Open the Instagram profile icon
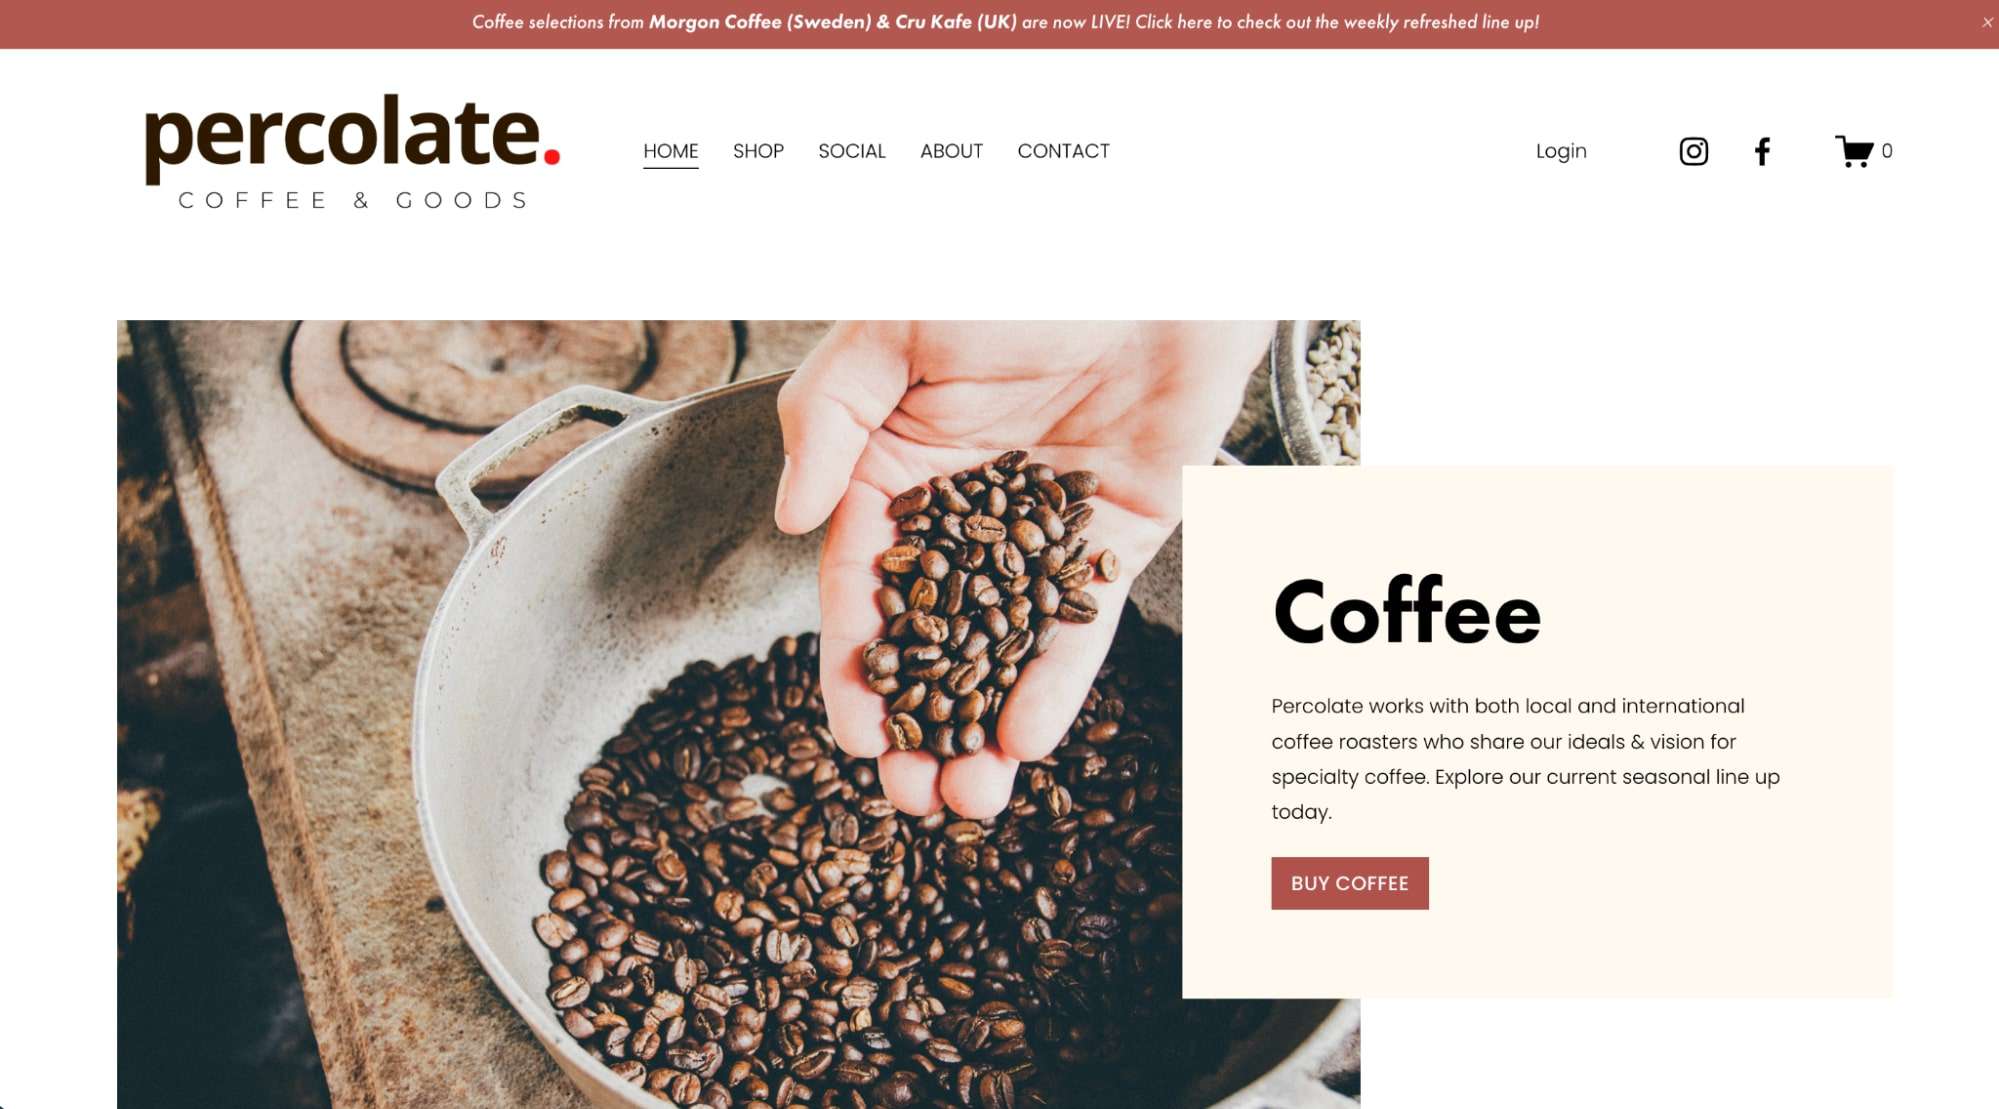1999x1109 pixels. (1693, 151)
